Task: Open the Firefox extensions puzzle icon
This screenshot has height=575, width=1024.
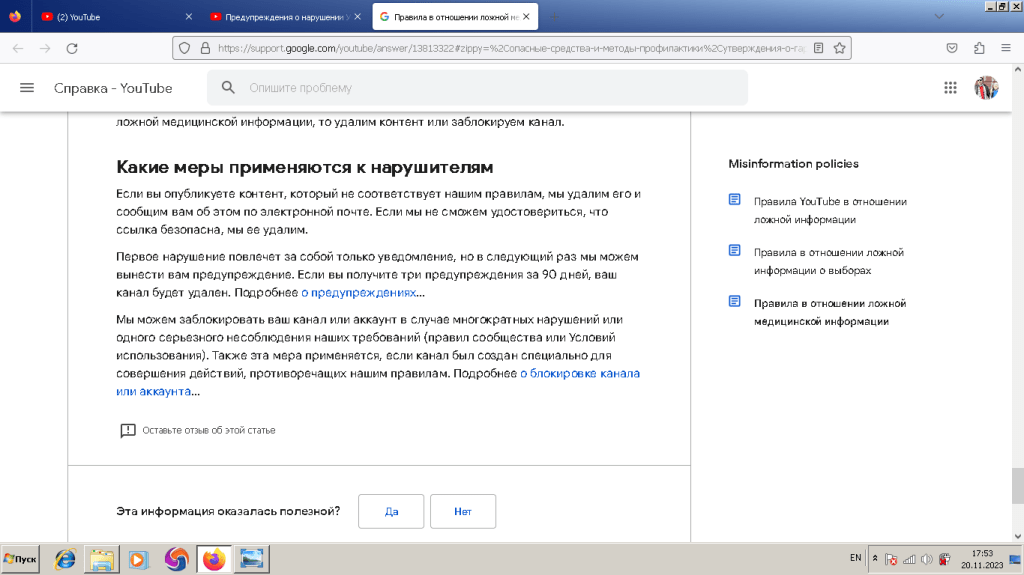Action: (x=979, y=47)
